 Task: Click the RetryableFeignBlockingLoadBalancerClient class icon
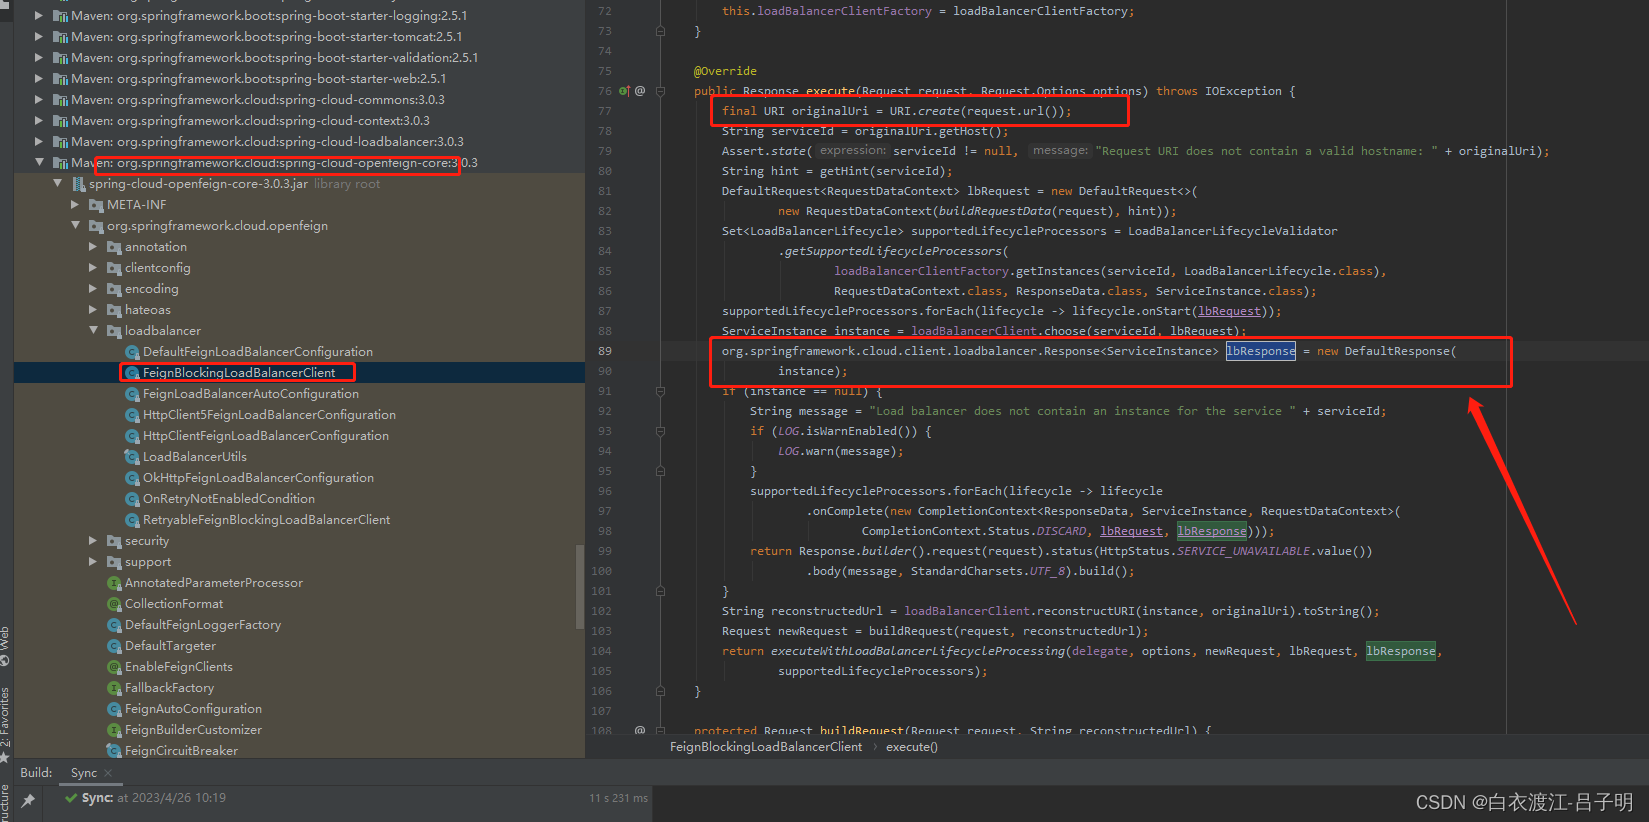point(132,520)
